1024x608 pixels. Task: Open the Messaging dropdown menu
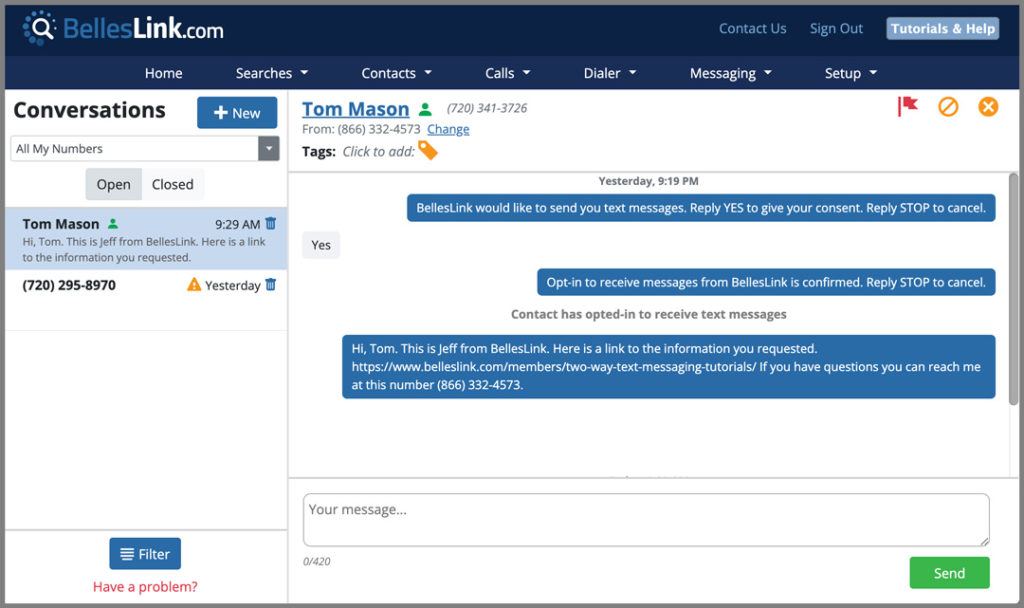tap(731, 72)
